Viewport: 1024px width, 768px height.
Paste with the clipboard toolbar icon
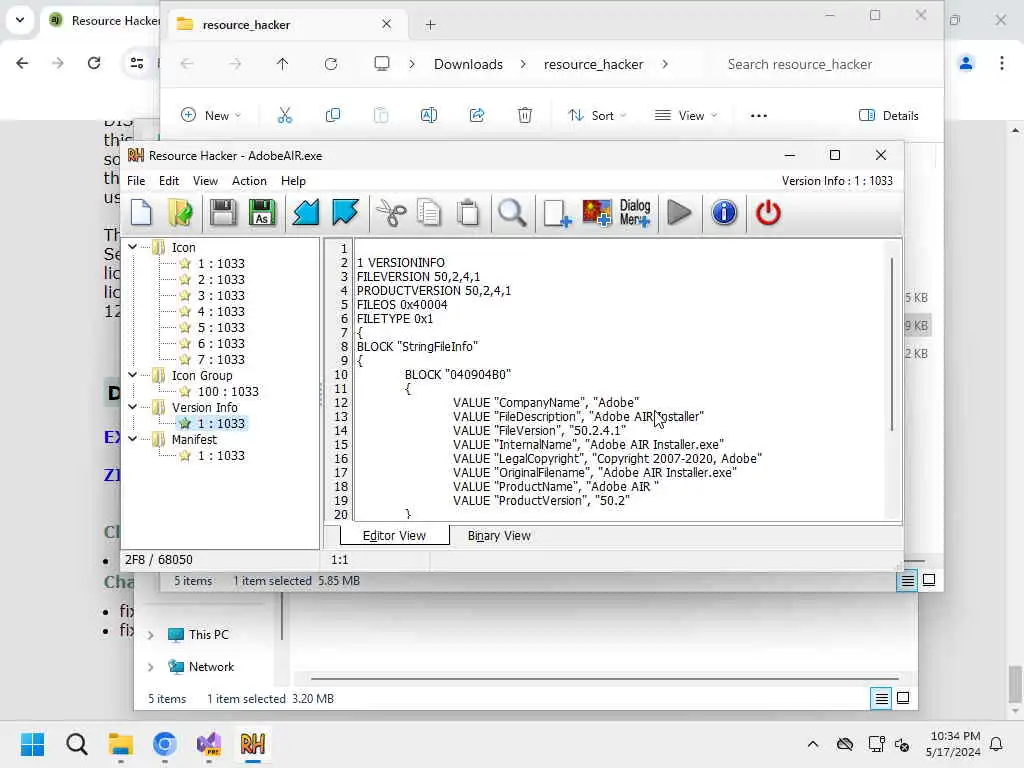(x=468, y=213)
